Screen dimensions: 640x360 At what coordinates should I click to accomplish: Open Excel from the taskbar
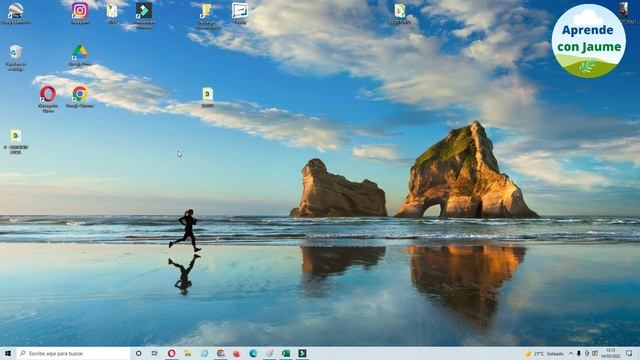pos(286,353)
